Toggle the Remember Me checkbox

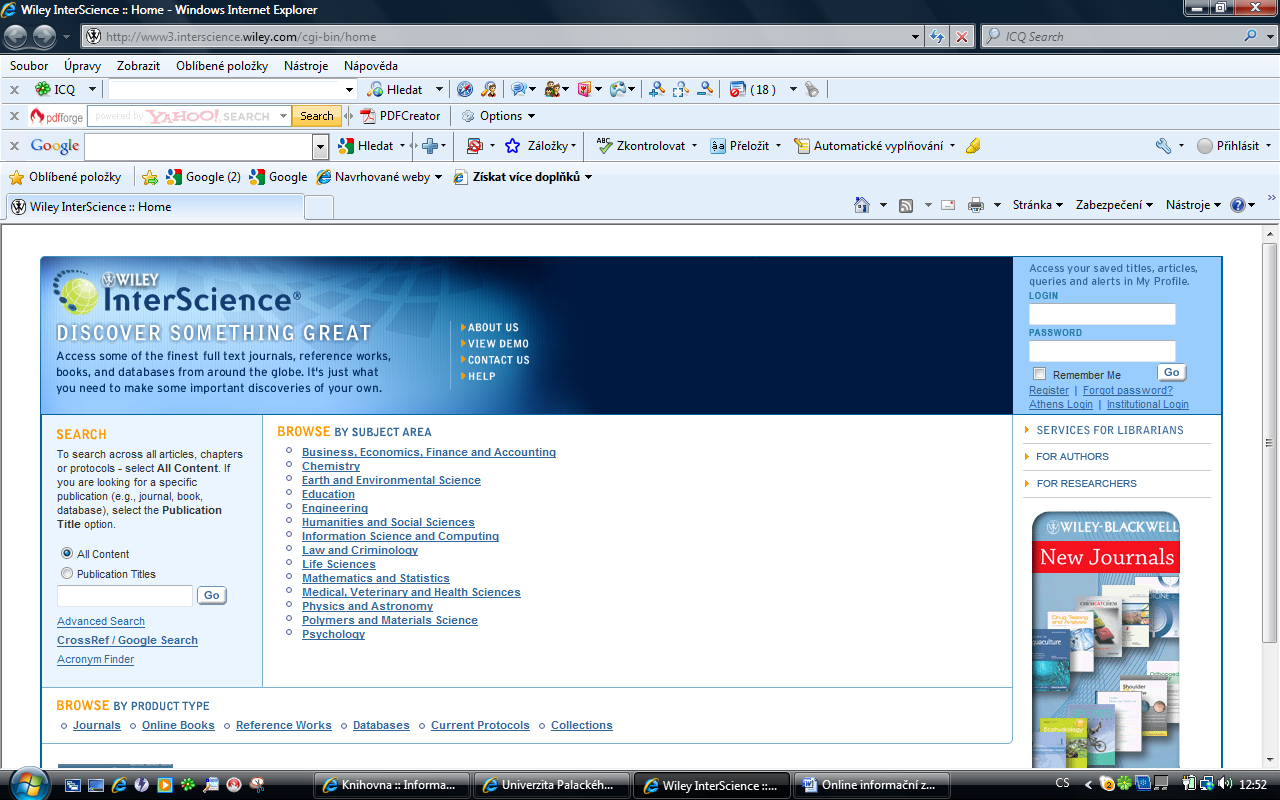[x=1039, y=374]
